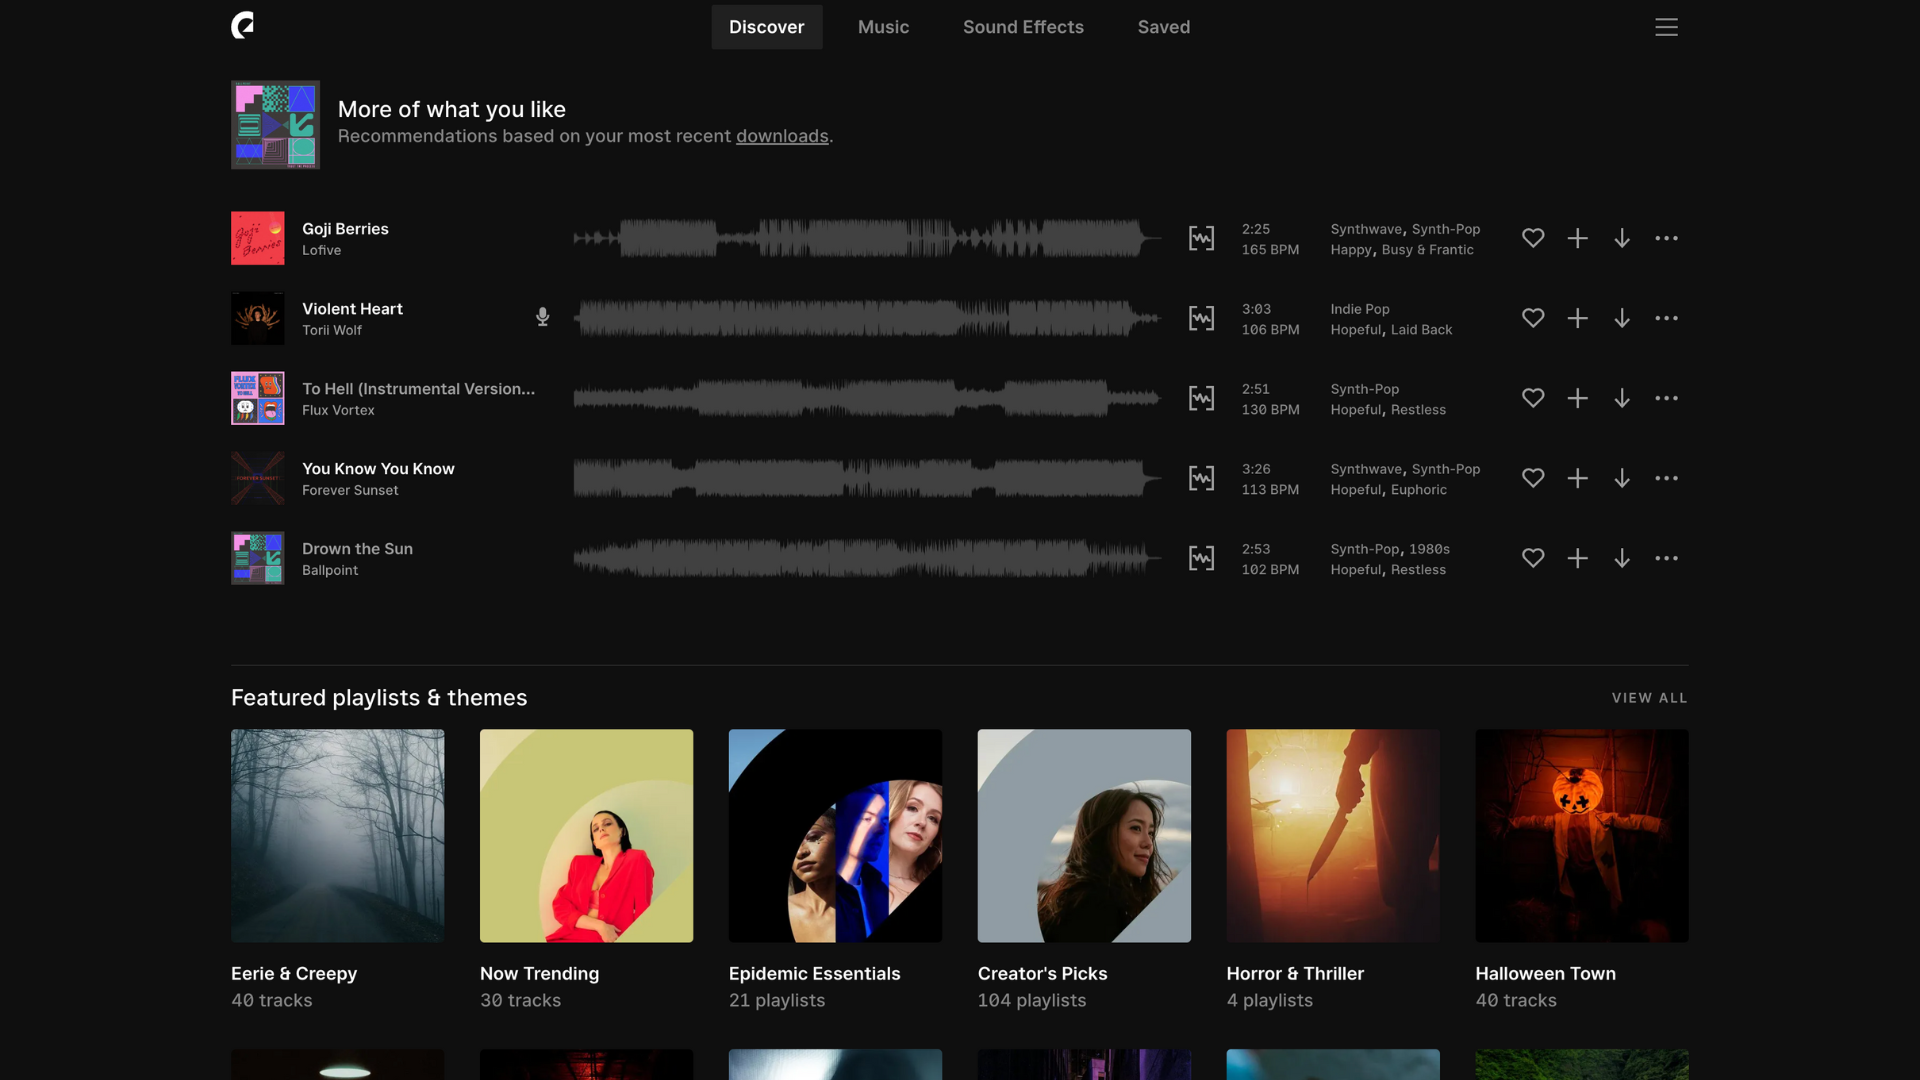Click the Epidemic Essentials title
The width and height of the screenshot is (1920, 1080).
(814, 973)
